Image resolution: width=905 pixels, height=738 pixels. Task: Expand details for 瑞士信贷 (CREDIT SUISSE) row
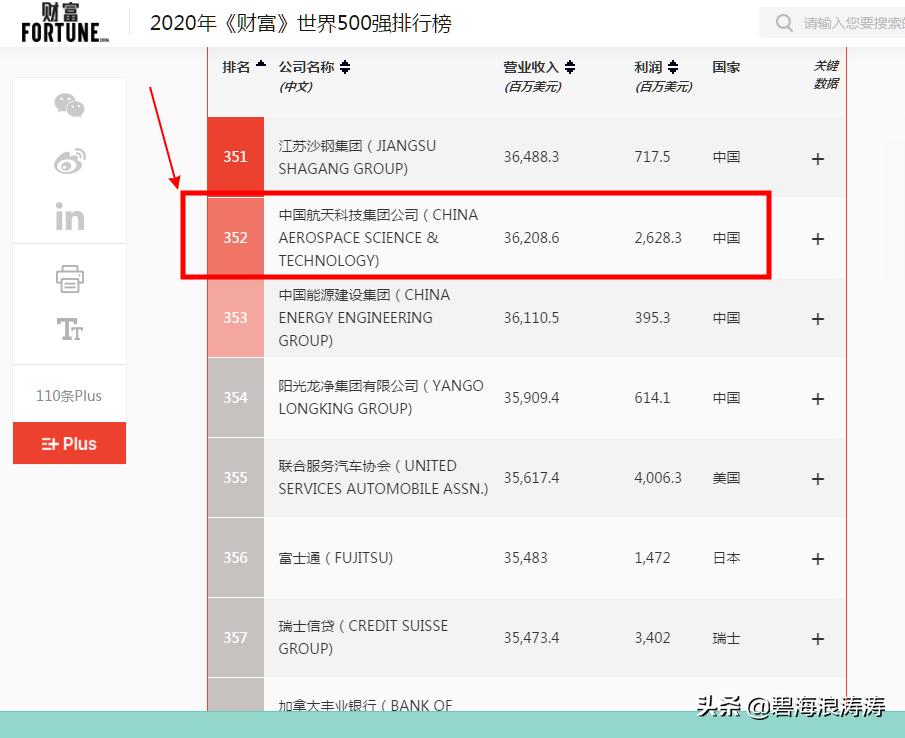(x=817, y=637)
